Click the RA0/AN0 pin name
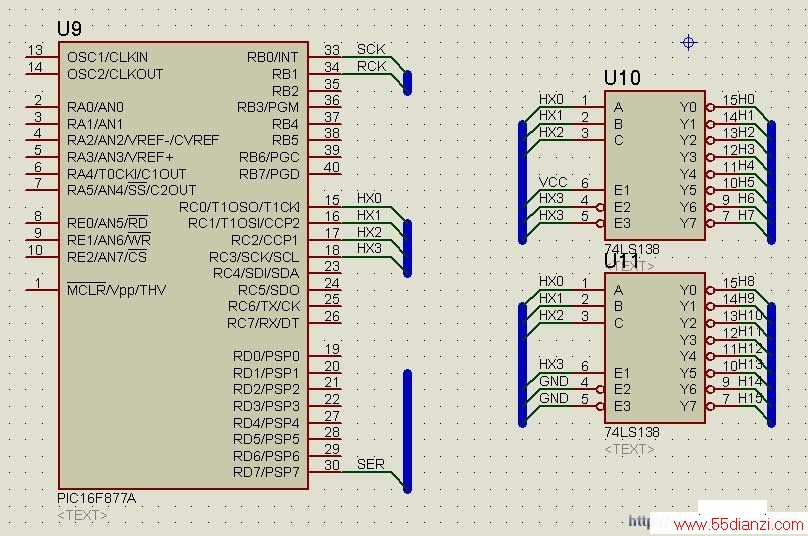The height and width of the screenshot is (536, 808). click(x=95, y=107)
